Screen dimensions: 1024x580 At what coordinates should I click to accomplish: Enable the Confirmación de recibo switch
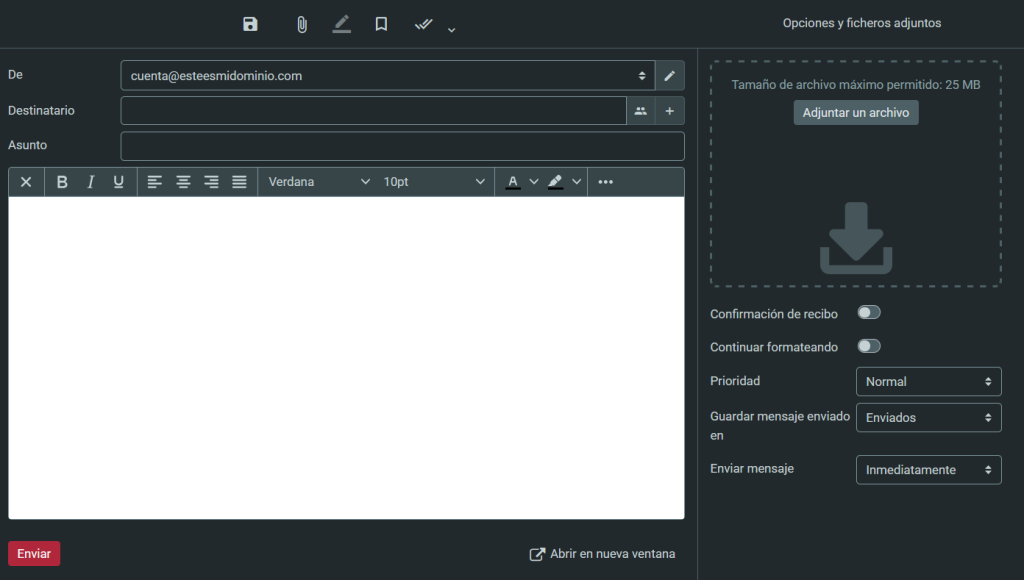pyautogui.click(x=868, y=313)
